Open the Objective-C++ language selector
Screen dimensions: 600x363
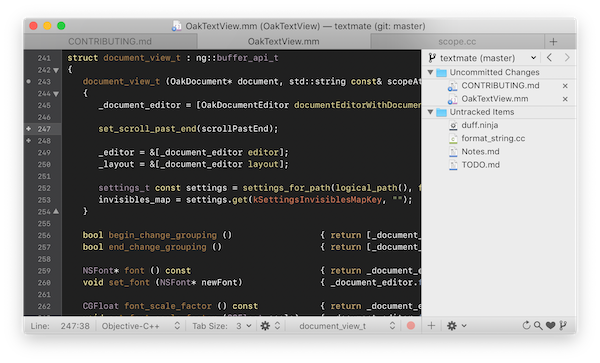pos(141,326)
